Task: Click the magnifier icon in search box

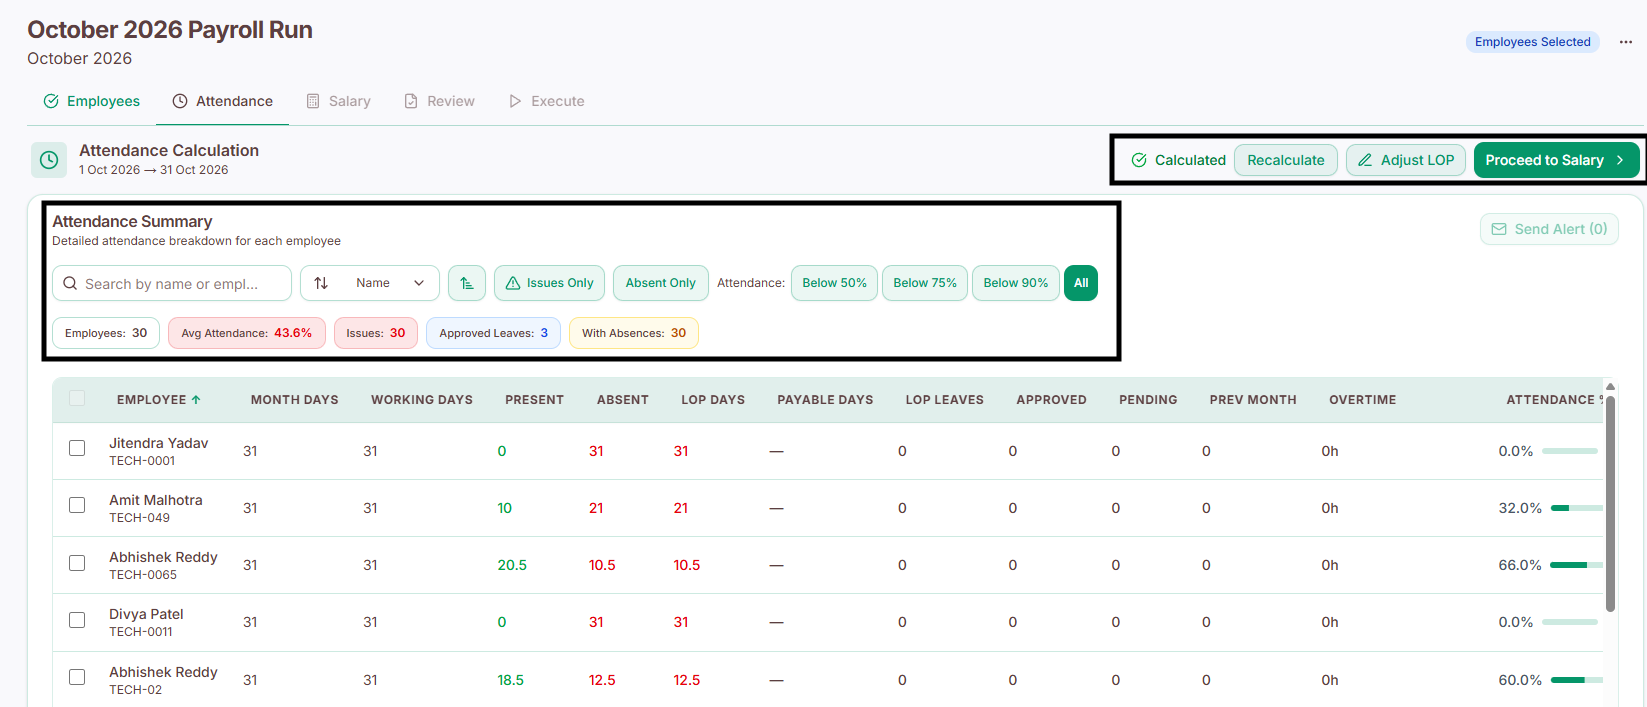Action: (x=70, y=284)
